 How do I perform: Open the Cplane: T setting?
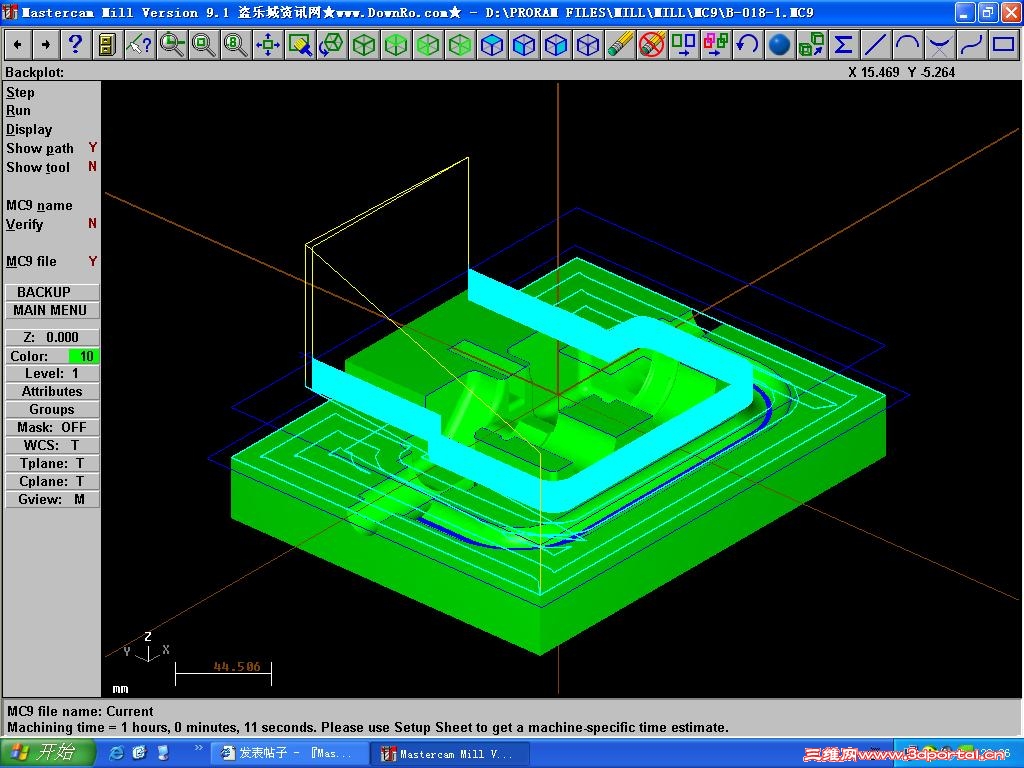[52, 481]
